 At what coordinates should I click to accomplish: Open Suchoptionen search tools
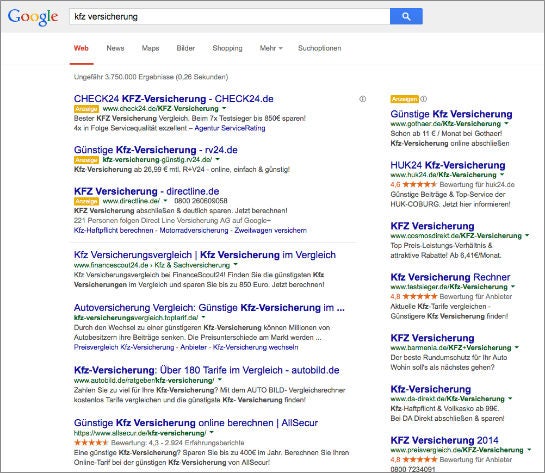click(x=319, y=48)
